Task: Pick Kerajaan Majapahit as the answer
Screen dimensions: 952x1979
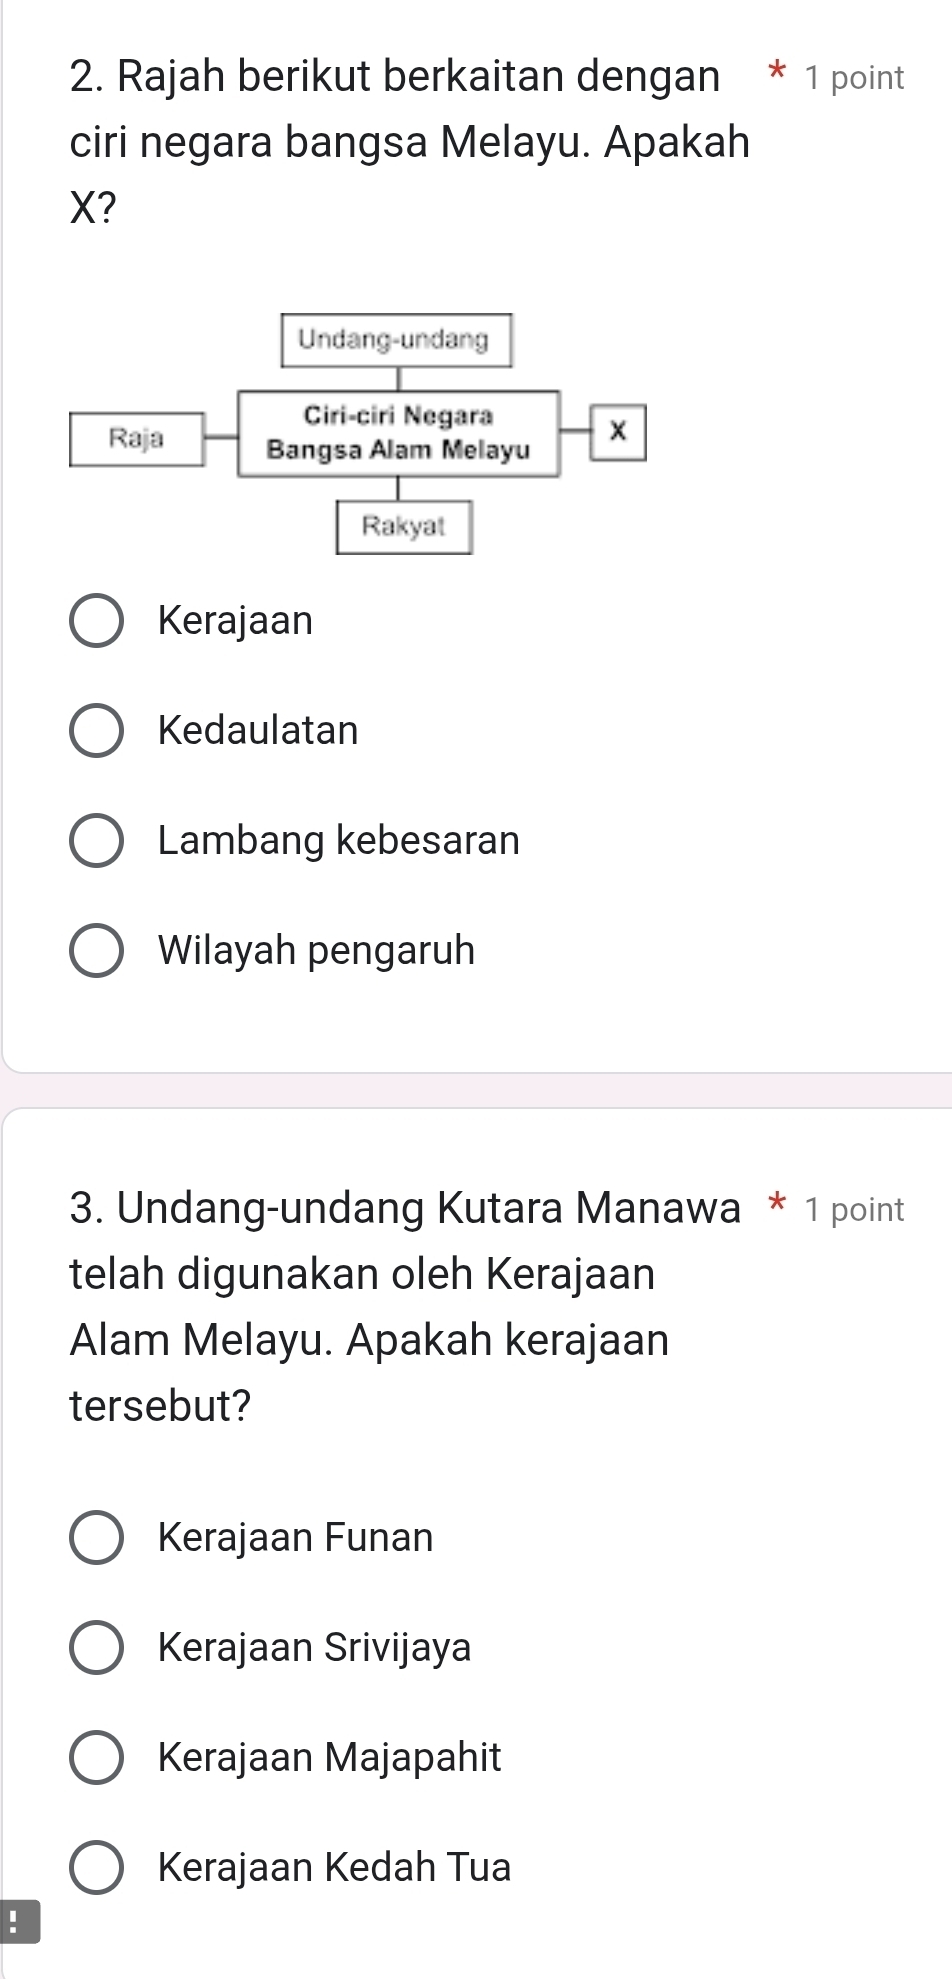Action: [97, 1757]
